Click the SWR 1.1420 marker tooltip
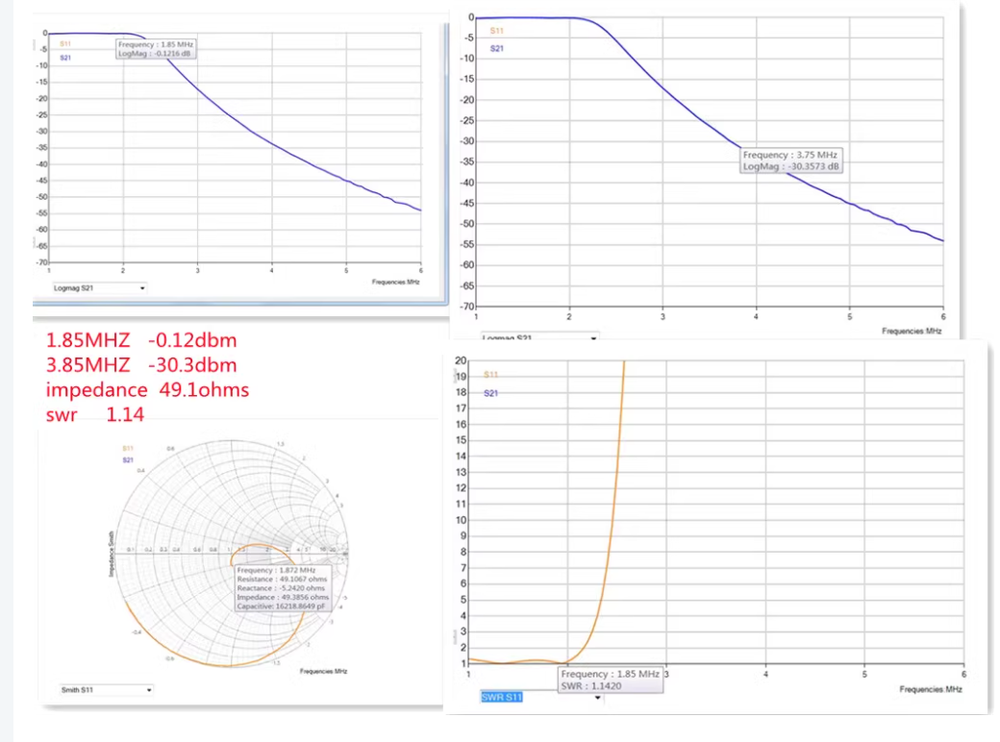 [610, 680]
